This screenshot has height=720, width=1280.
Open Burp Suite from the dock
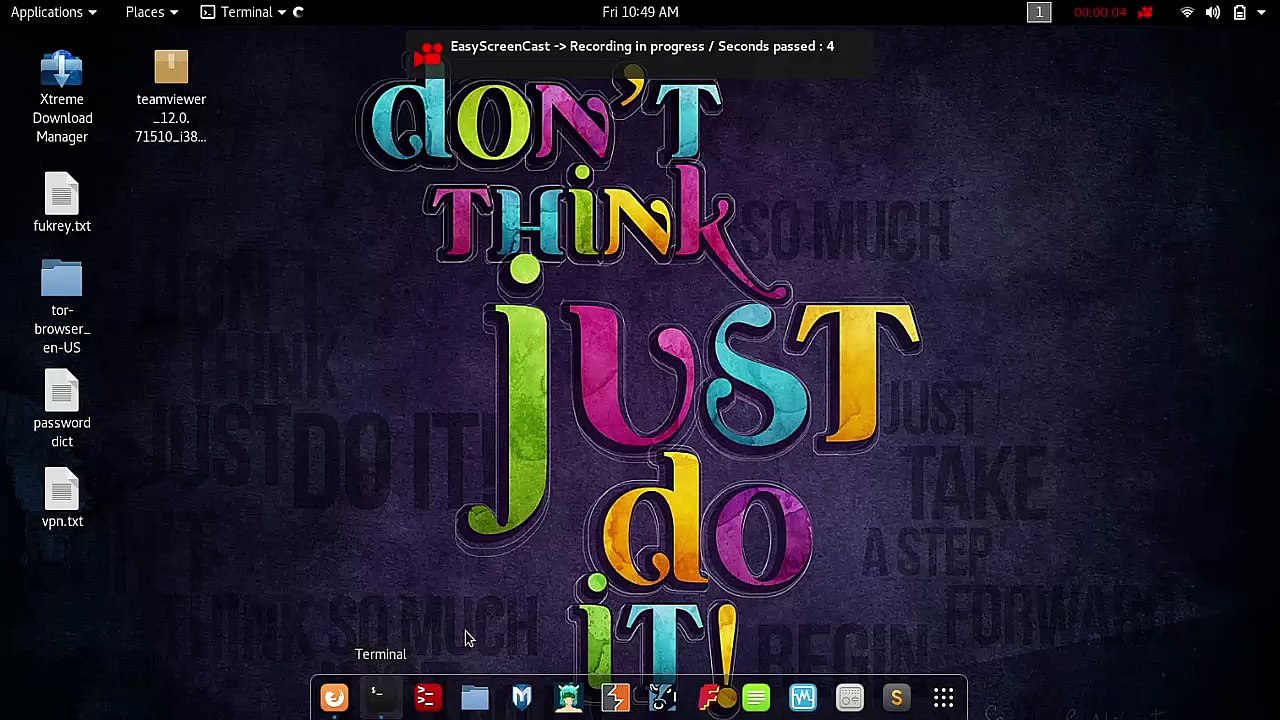615,697
